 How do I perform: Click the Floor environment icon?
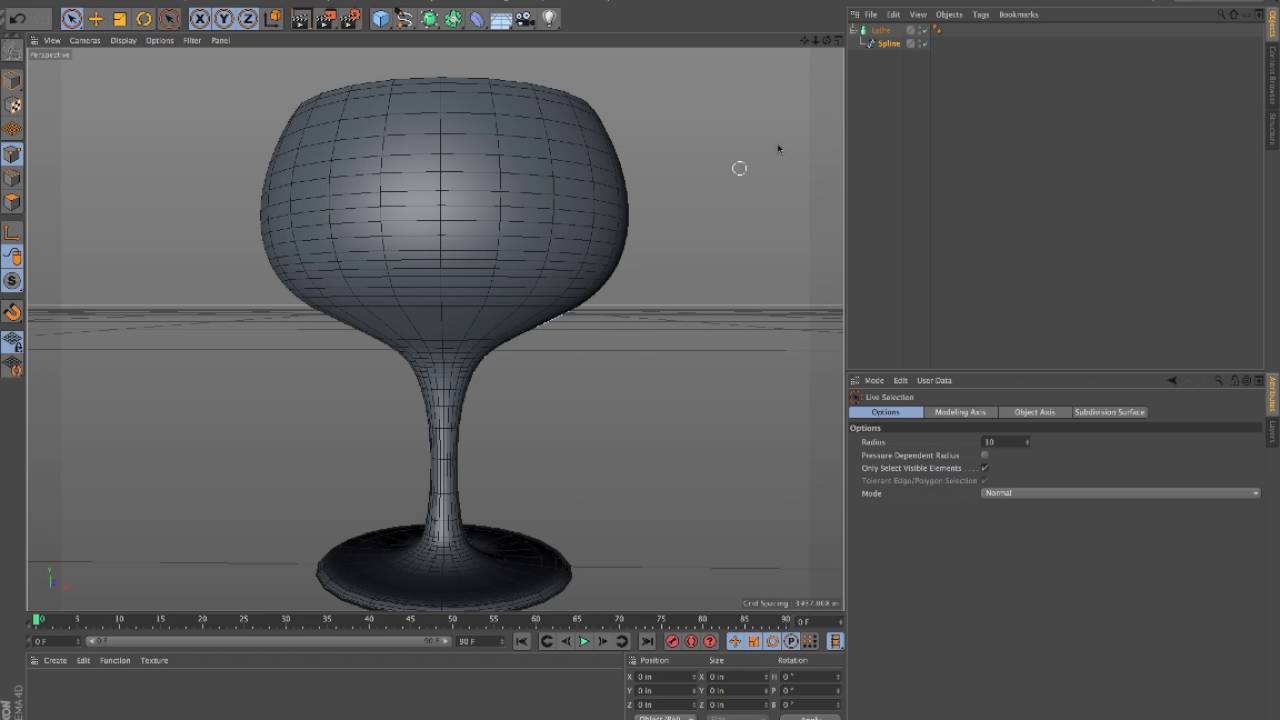coord(501,18)
